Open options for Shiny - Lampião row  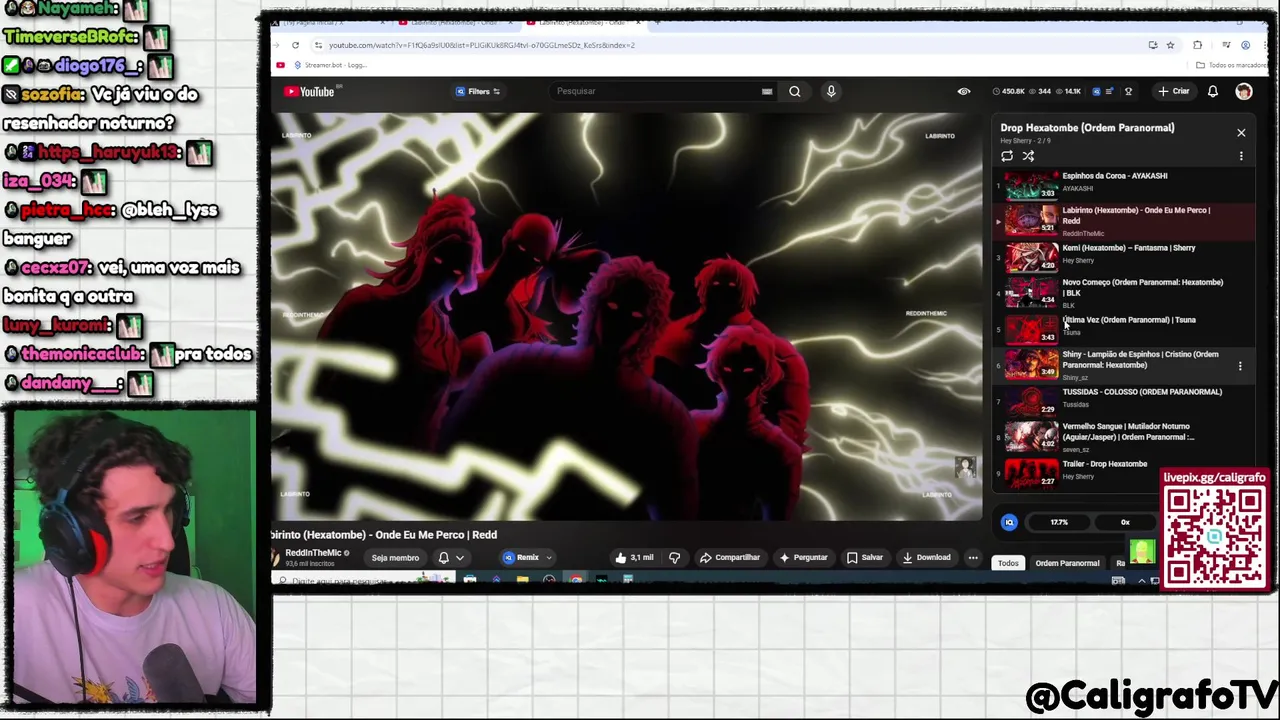click(1240, 366)
